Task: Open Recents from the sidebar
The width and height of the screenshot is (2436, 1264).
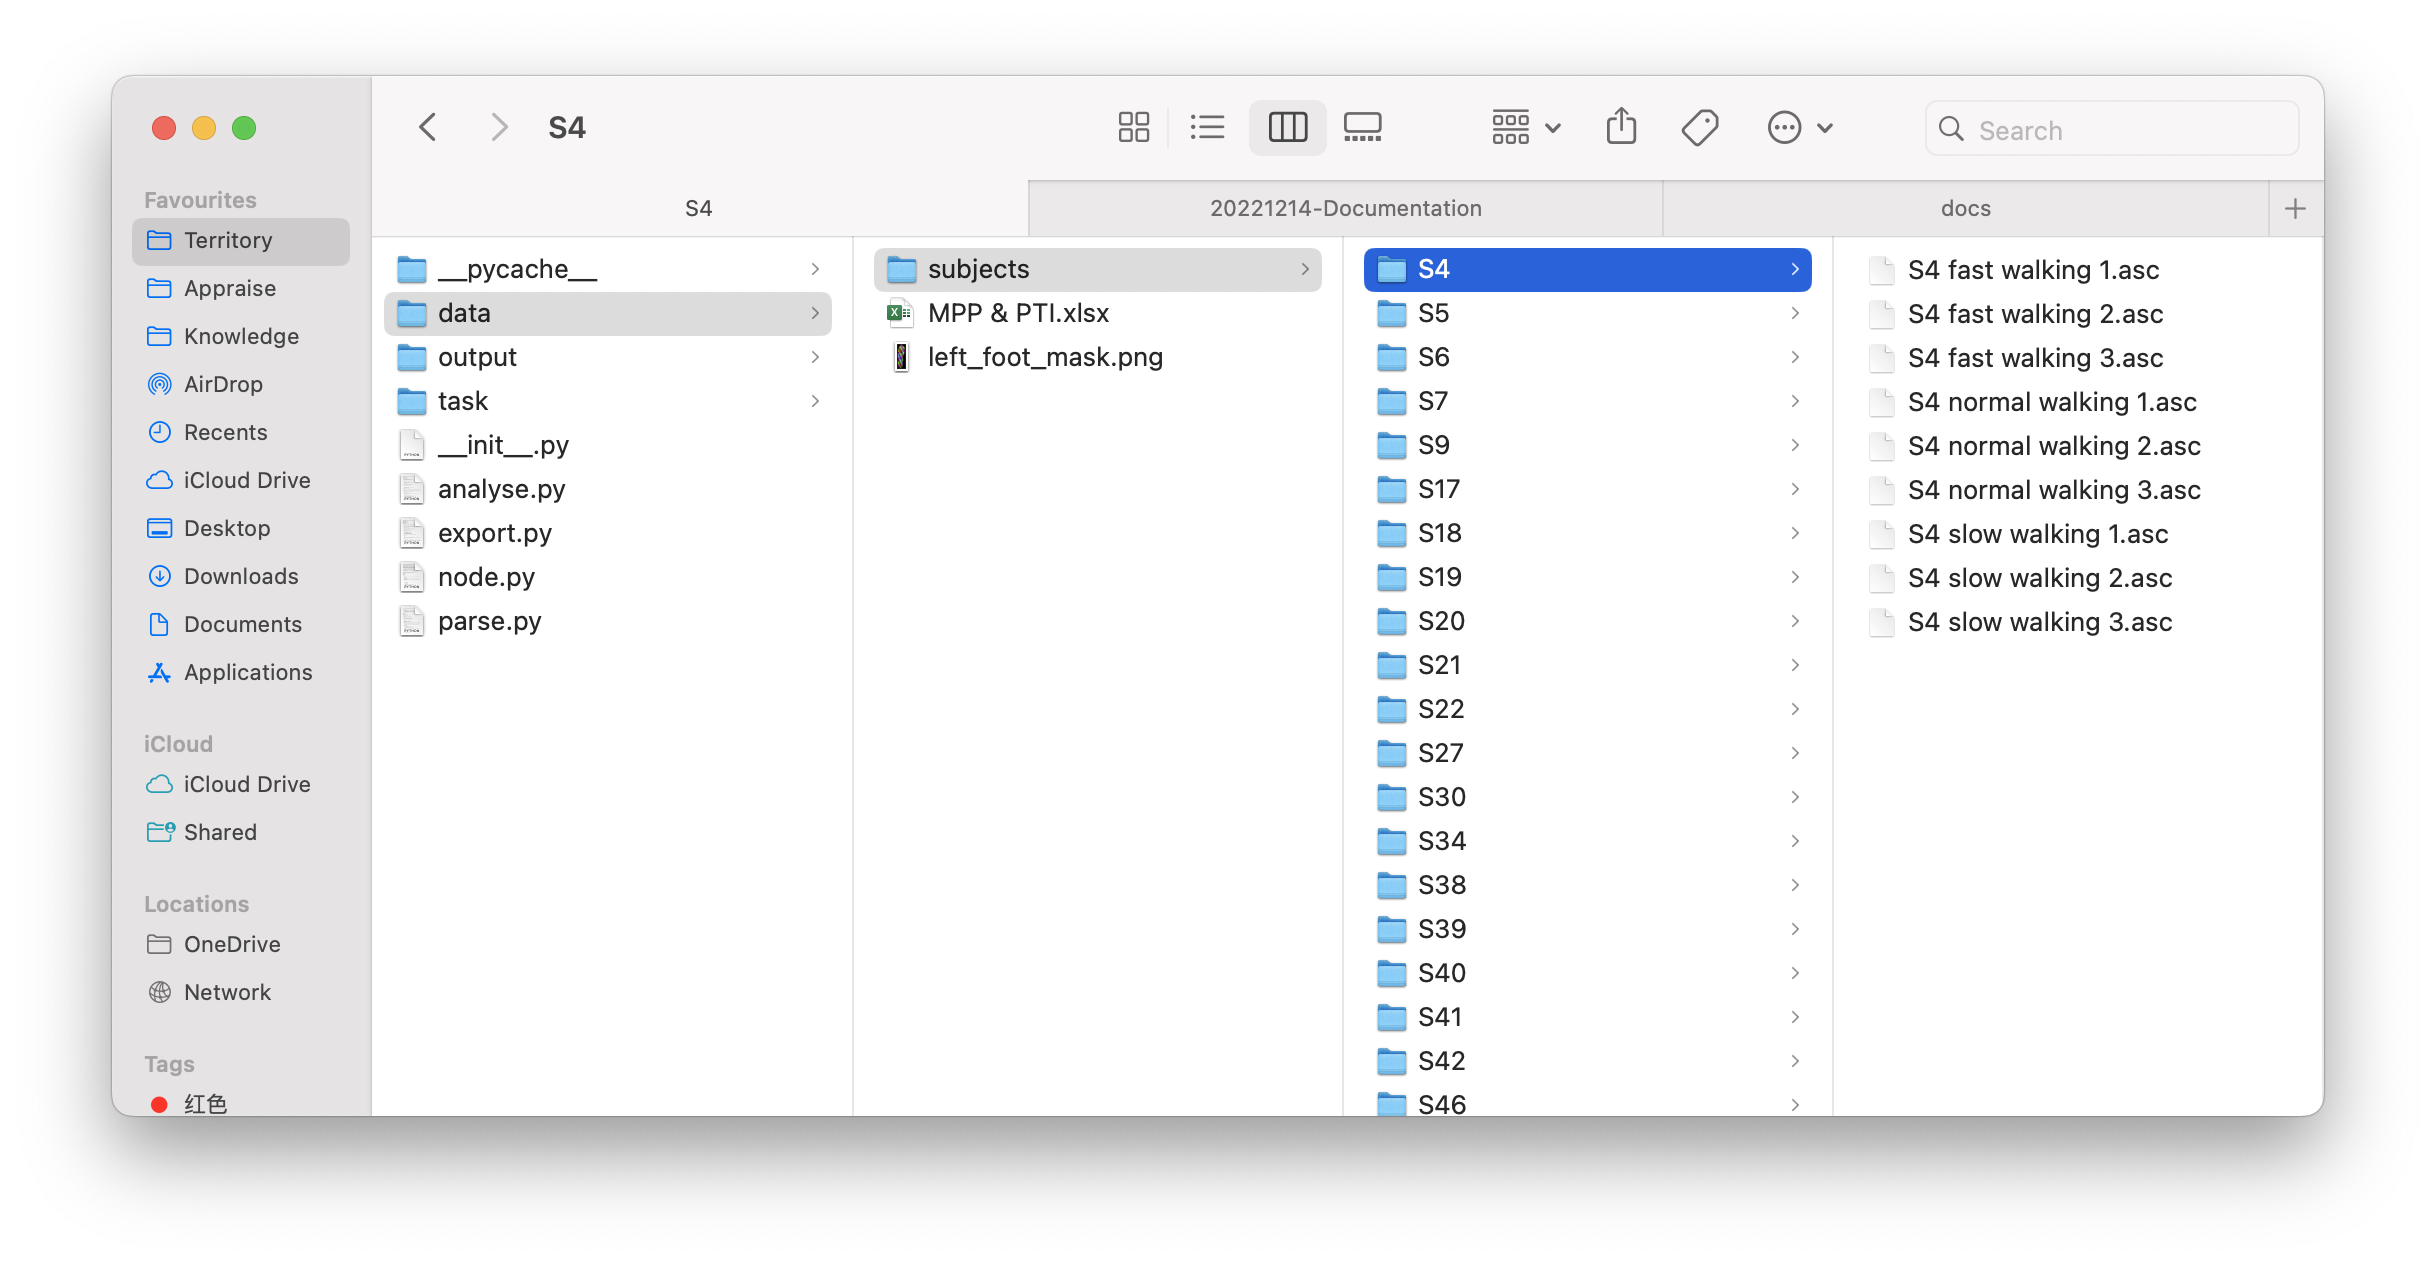Action: click(x=241, y=432)
